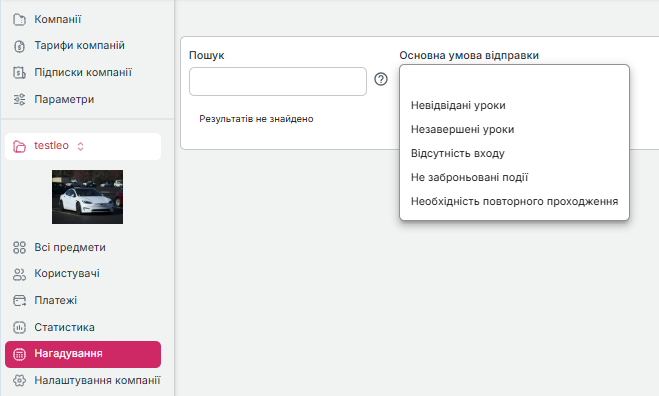
Task: Click the Налаштування компанії gear icon
Action: click(19, 380)
